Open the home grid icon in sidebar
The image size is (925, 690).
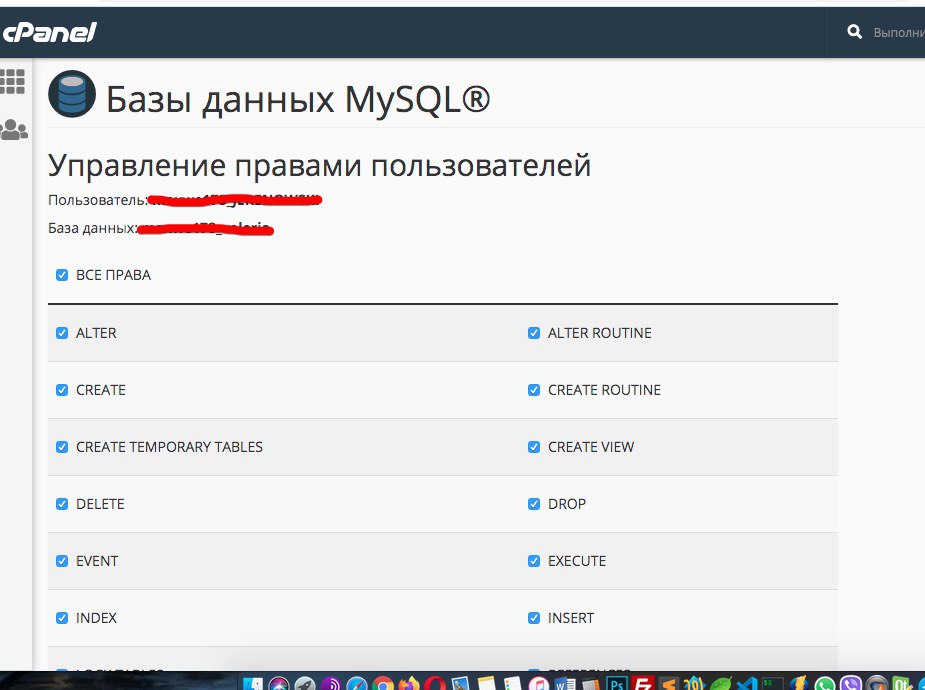coord(12,81)
